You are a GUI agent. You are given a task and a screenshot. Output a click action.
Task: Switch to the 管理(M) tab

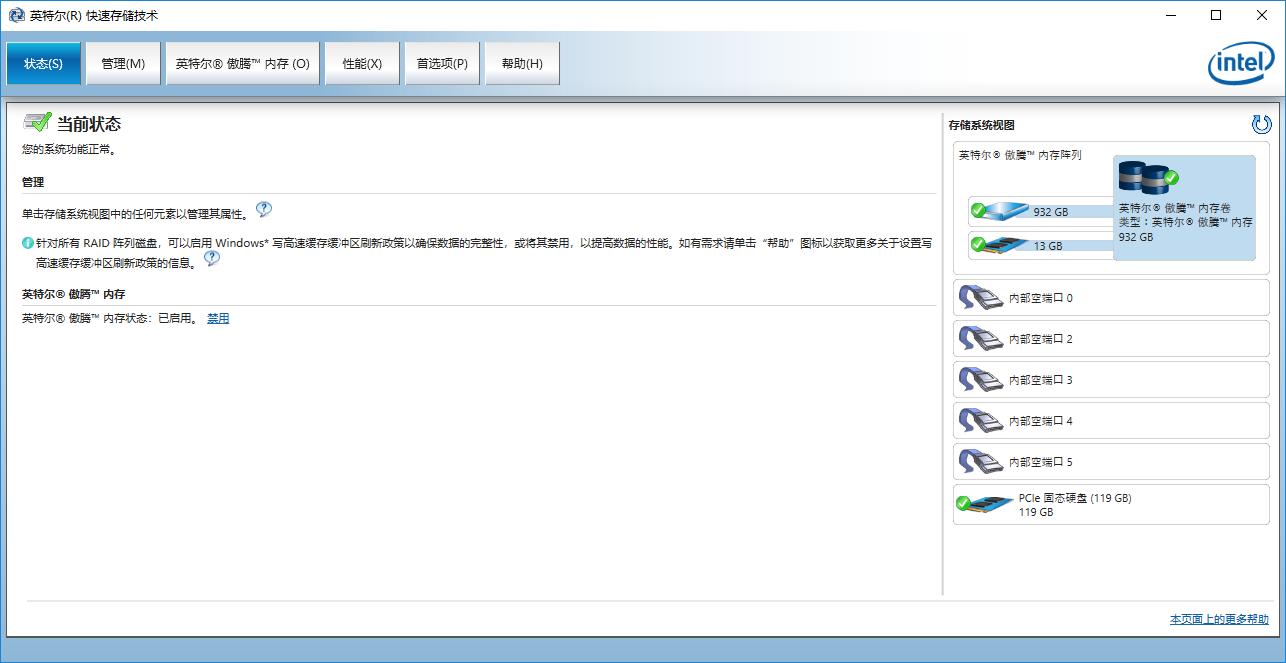122,63
